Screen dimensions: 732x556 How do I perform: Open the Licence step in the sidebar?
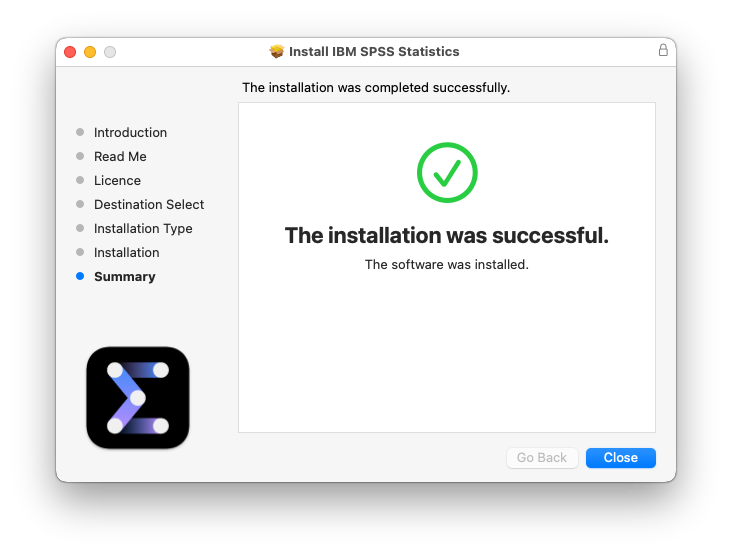tap(117, 180)
